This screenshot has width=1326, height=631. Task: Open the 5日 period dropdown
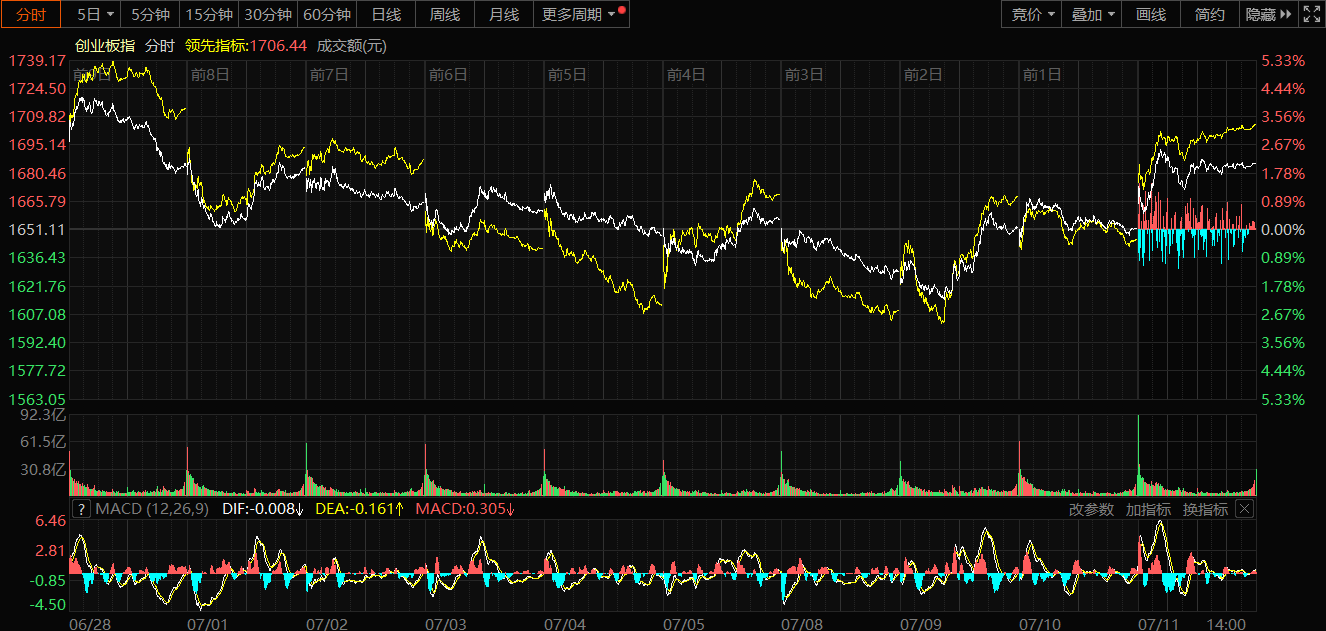[x=95, y=14]
